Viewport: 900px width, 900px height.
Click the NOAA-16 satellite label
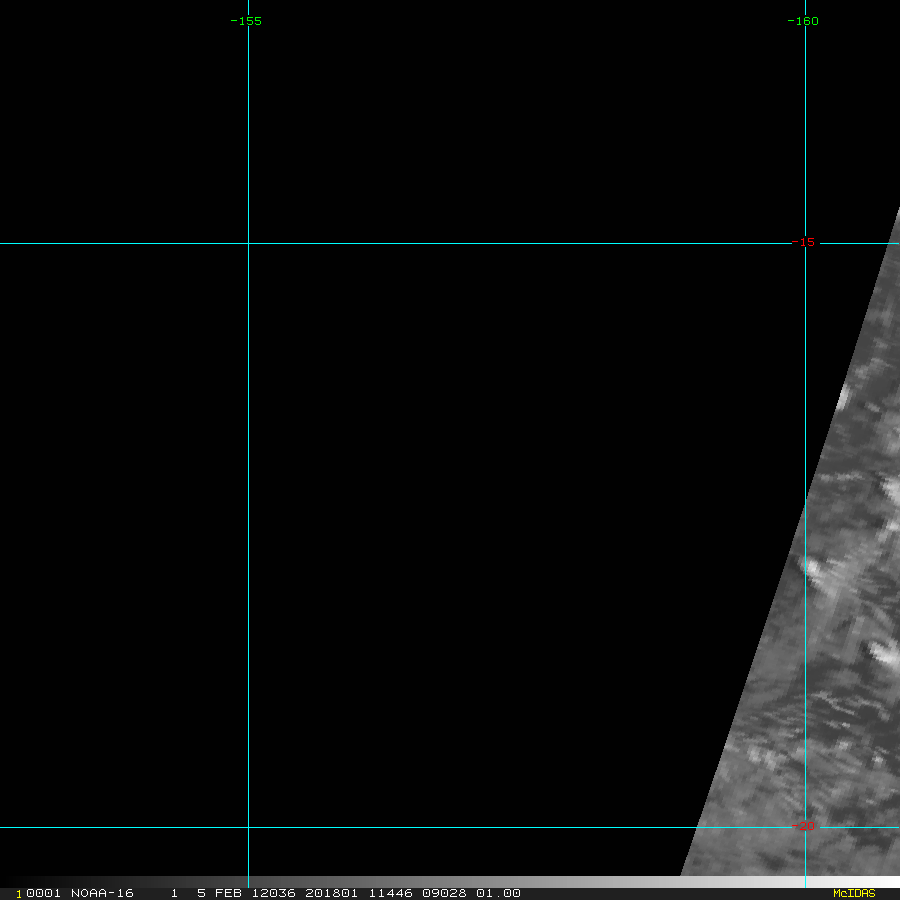pos(102,893)
